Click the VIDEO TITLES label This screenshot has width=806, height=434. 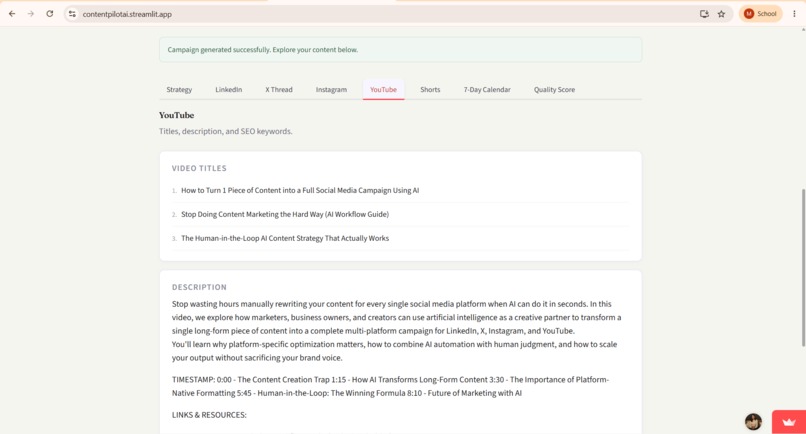[x=199, y=168]
